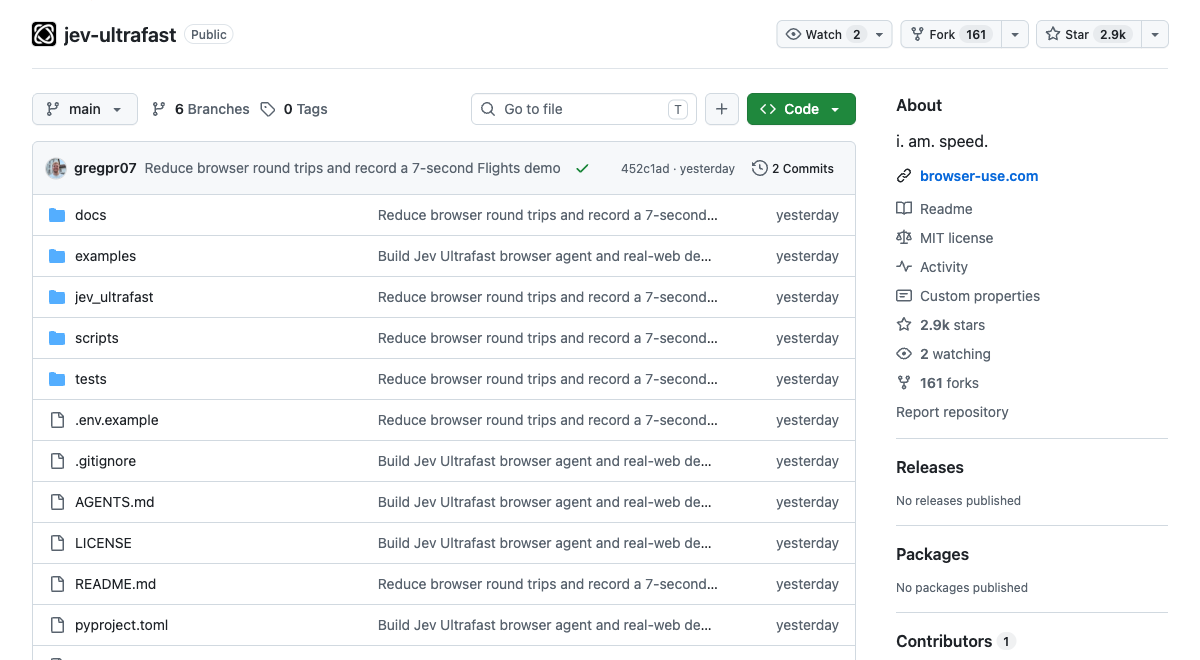Open the examples folder
This screenshot has width=1200, height=660.
pyautogui.click(x=105, y=256)
